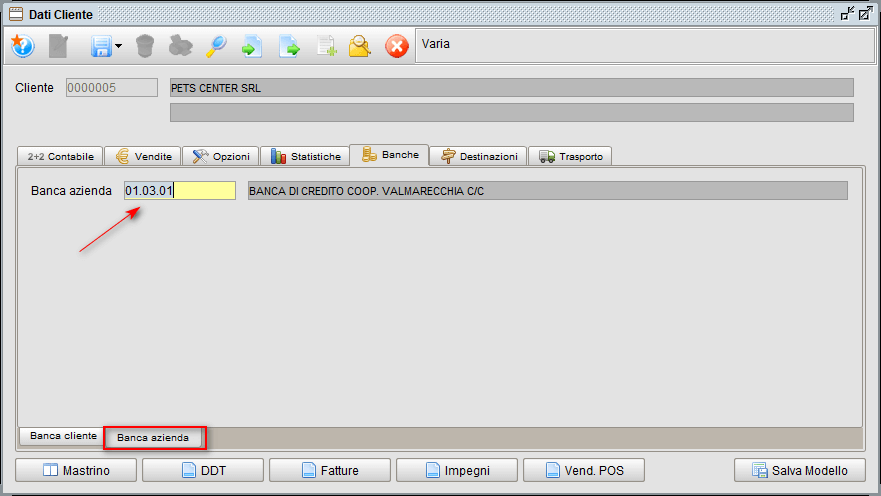Viewport: 881px width, 496px height.
Task: Click the greyed trash bin delete icon
Action: (145, 46)
